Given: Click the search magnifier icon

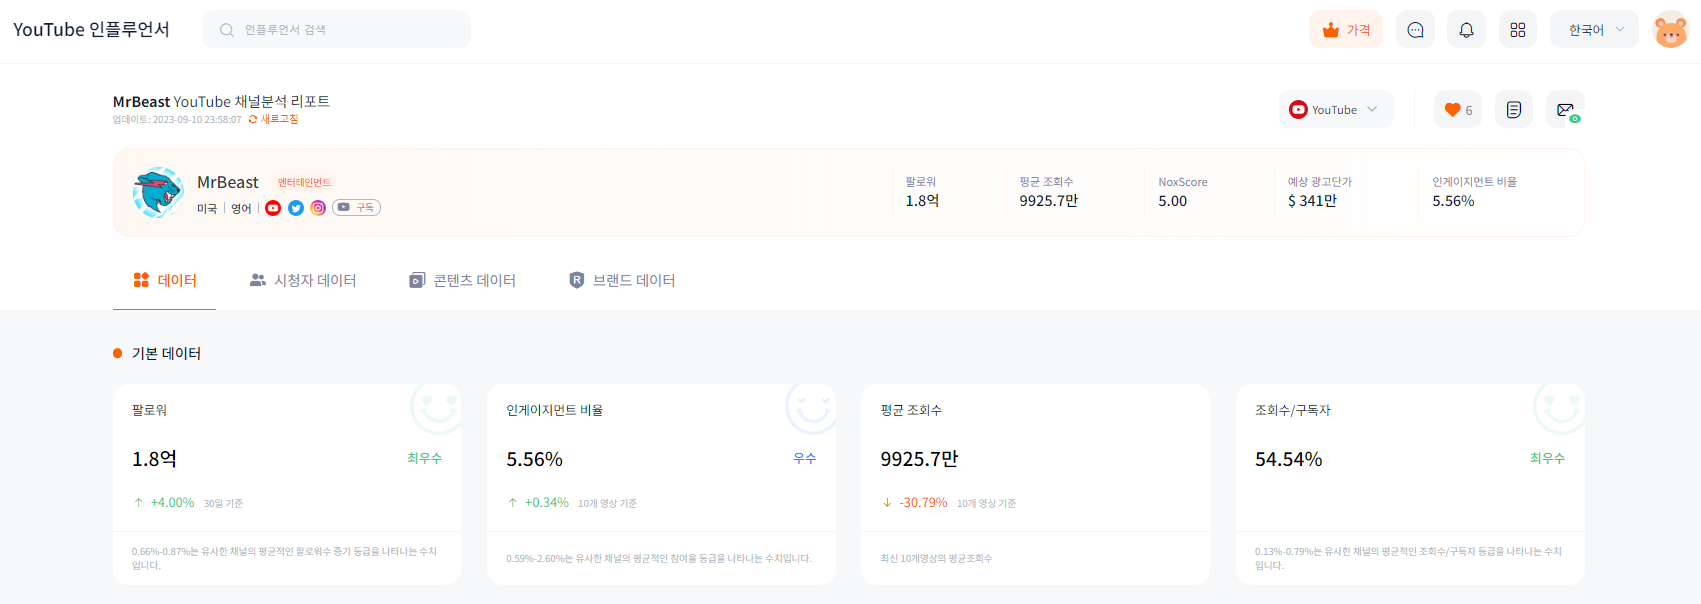Looking at the screenshot, I should click(x=227, y=30).
